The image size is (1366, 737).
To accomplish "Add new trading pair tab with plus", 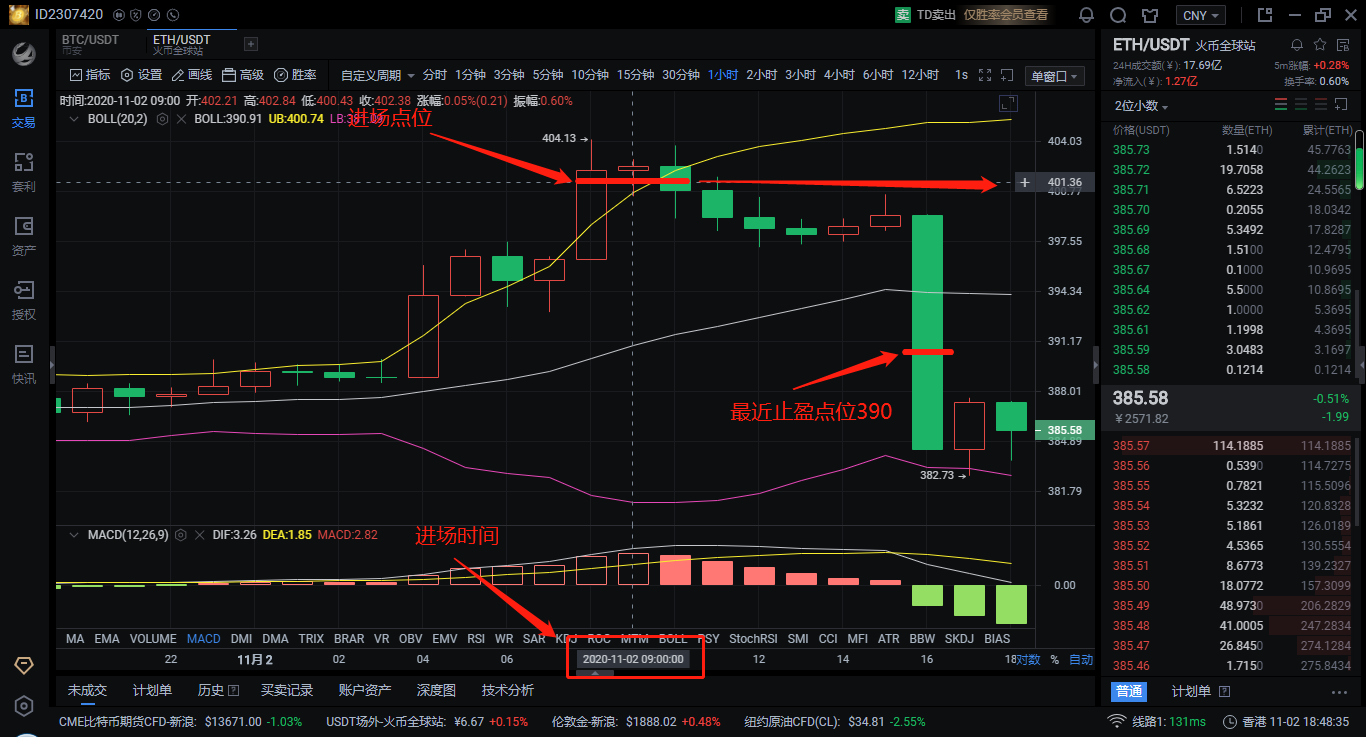I will (x=251, y=44).
